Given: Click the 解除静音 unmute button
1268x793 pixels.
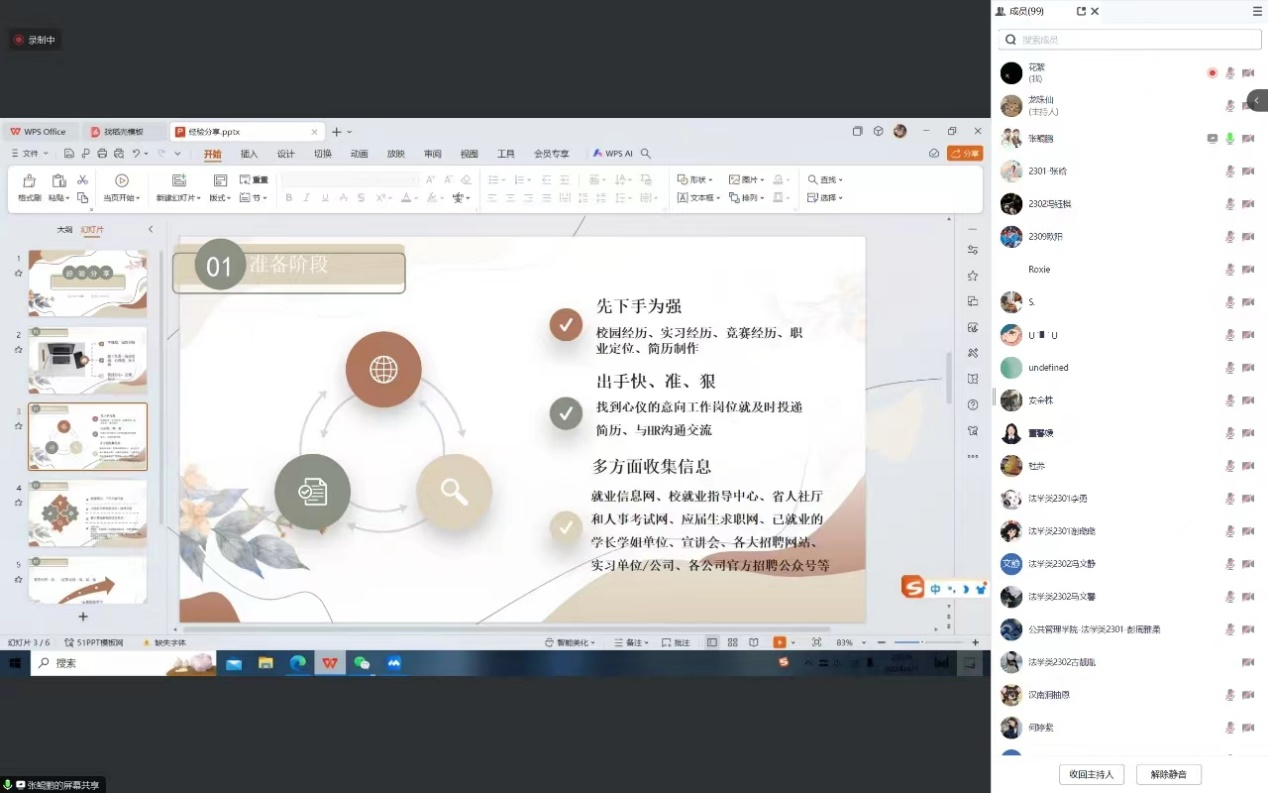Looking at the screenshot, I should pos(1168,774).
